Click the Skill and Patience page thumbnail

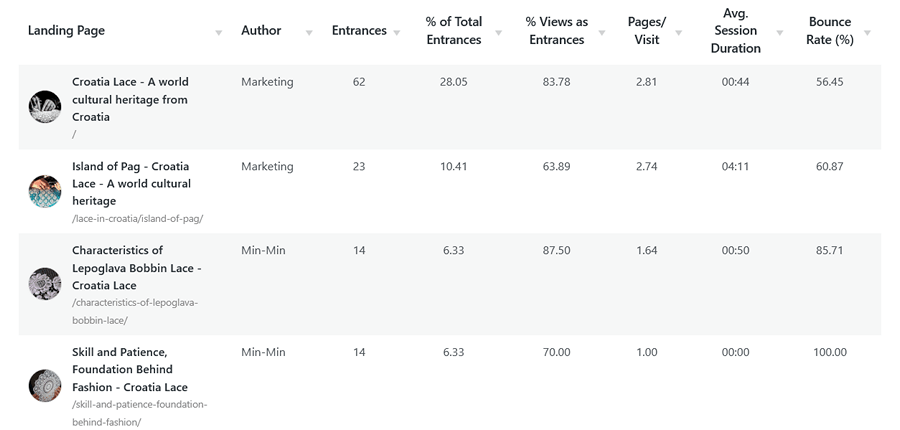[x=45, y=385]
